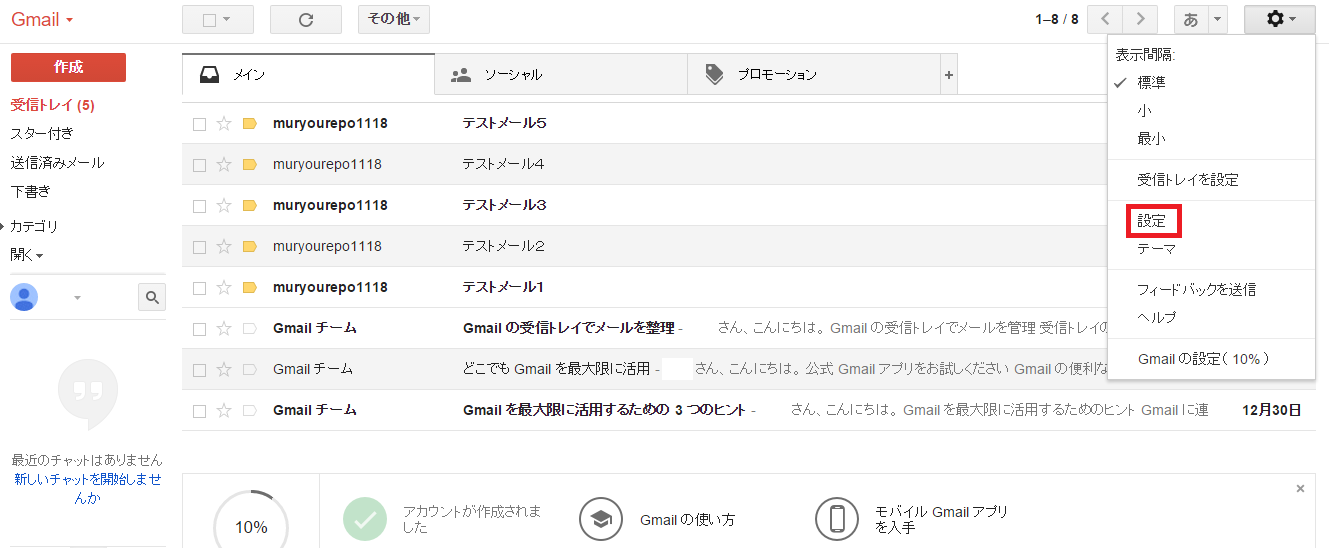Screen dimensions: 1329x548
Task: Check the box for テストメール4
Action: (x=199, y=165)
